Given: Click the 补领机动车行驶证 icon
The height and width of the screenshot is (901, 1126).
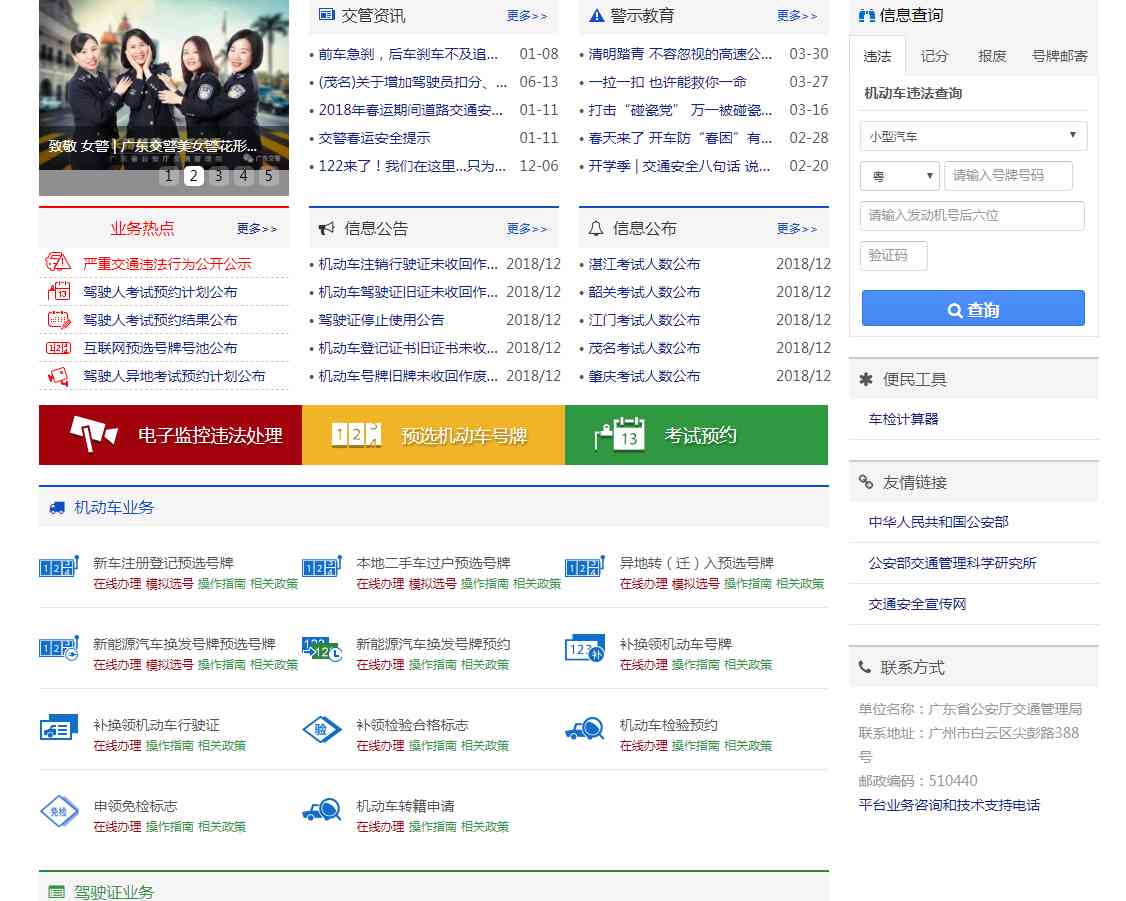Looking at the screenshot, I should [58, 729].
